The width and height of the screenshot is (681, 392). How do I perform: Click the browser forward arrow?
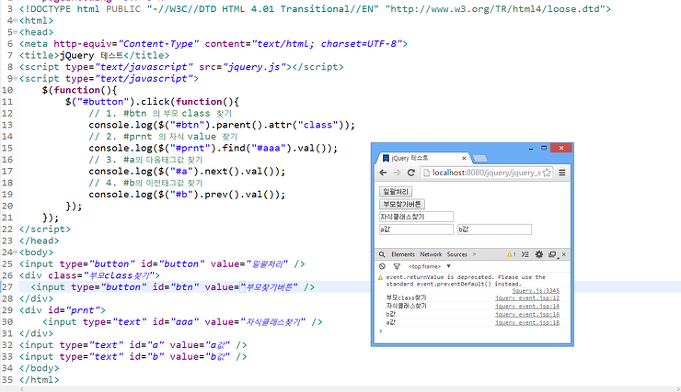(397, 173)
